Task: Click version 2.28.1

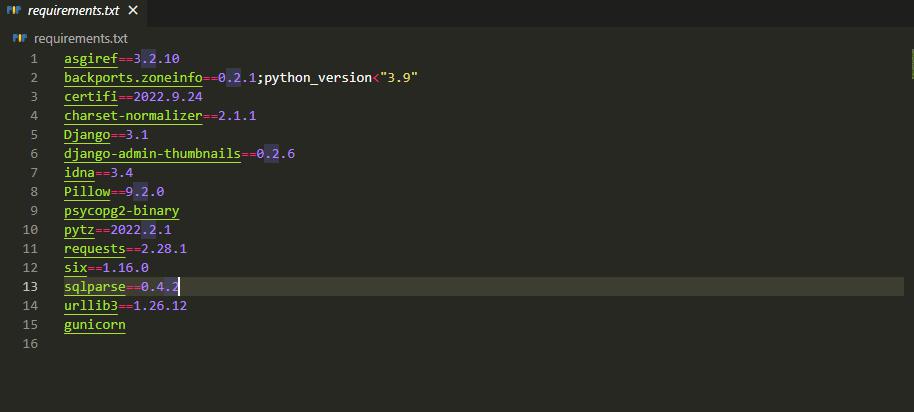Action: tap(164, 249)
